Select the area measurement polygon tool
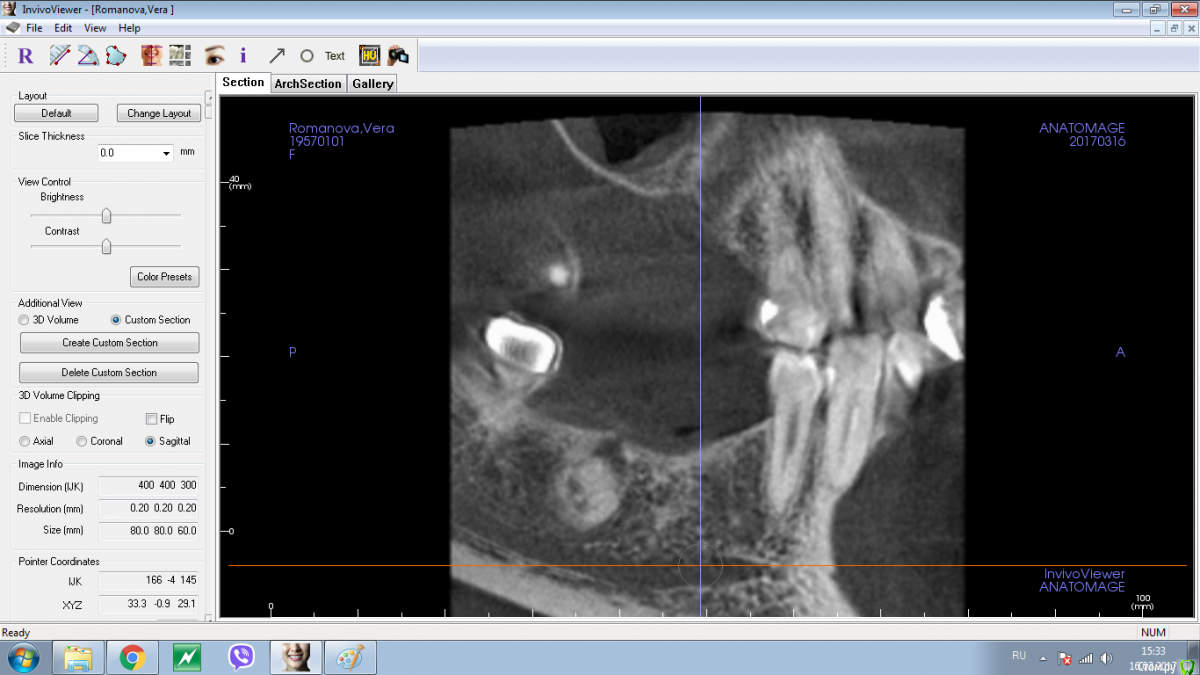This screenshot has height=675, width=1200. pos(116,56)
